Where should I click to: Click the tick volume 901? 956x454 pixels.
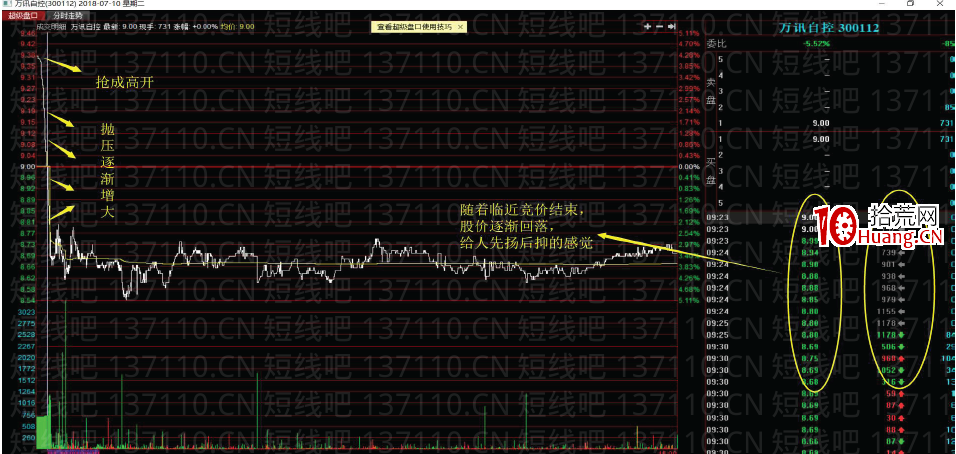(x=888, y=264)
